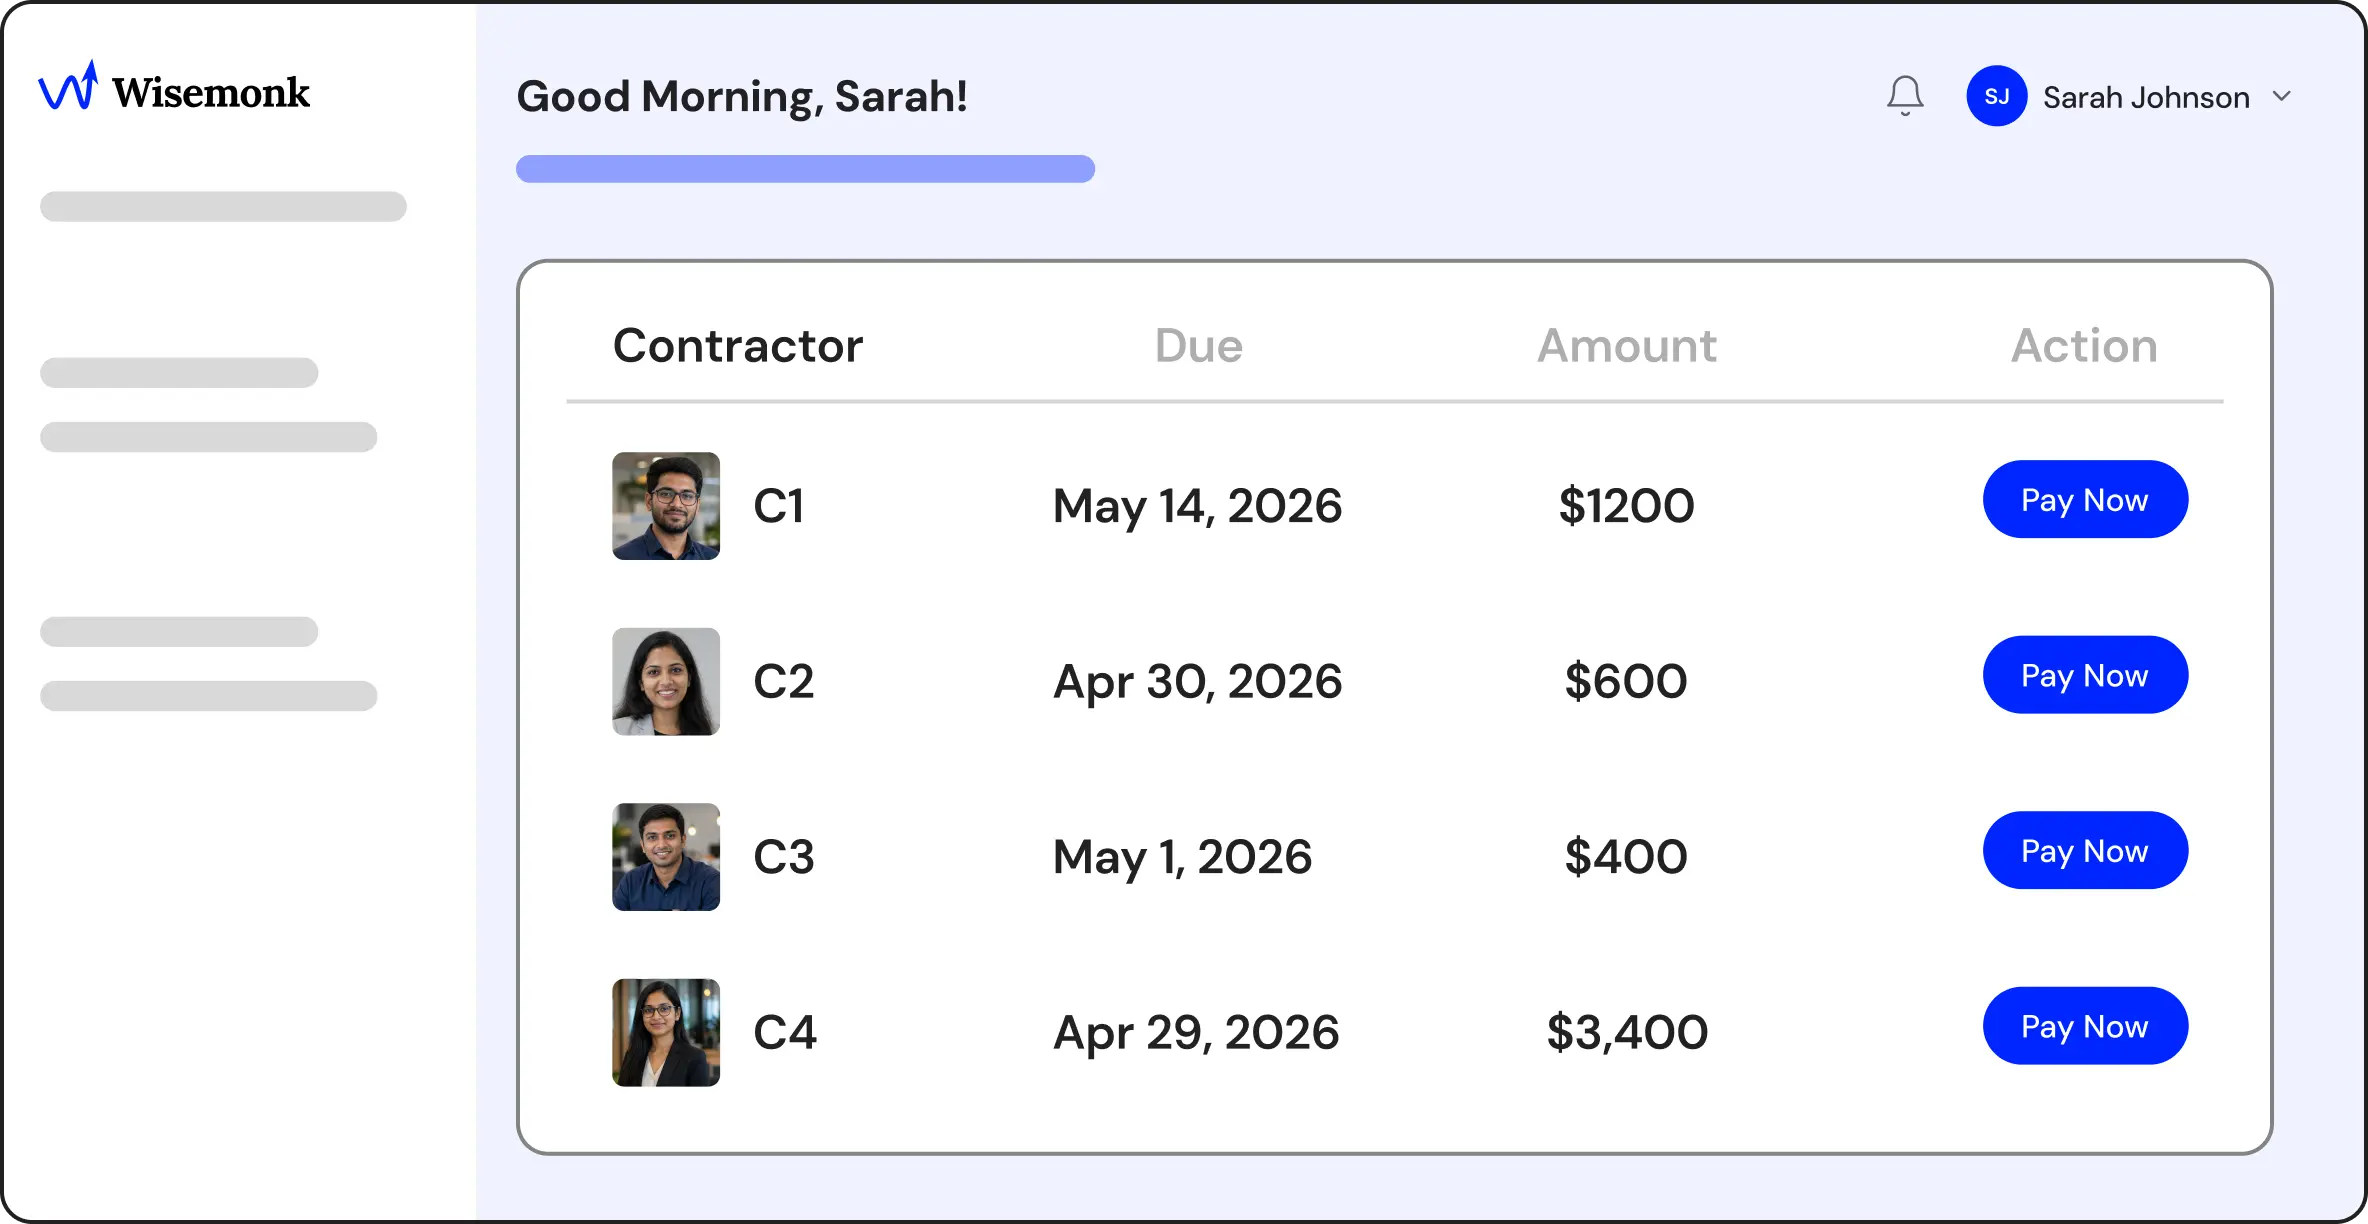Click the $1200 amount
2368x1224 pixels.
click(1627, 506)
